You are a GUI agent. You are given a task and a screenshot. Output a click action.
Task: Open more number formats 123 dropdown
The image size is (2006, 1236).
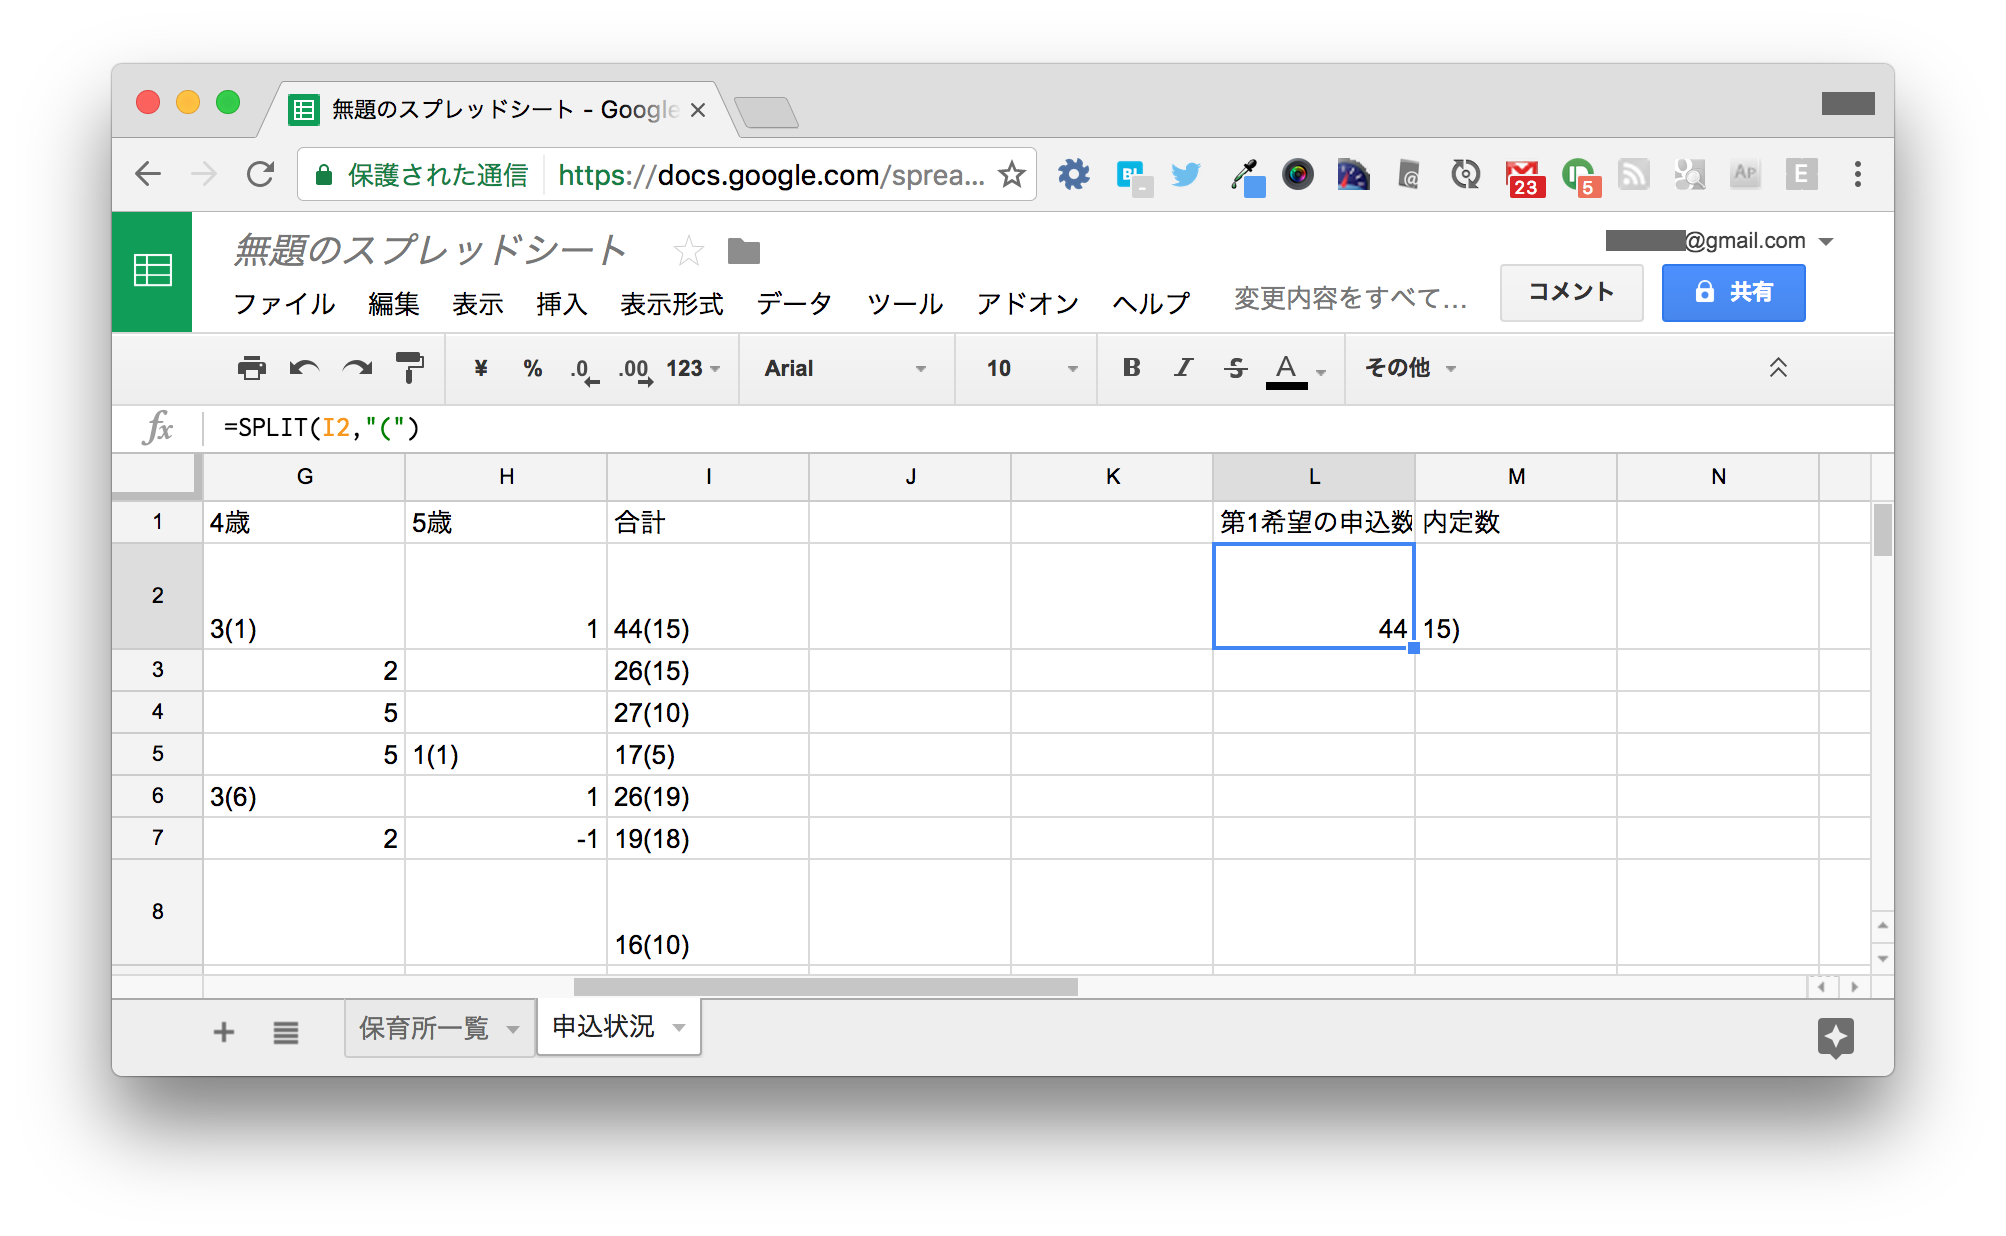click(x=693, y=368)
